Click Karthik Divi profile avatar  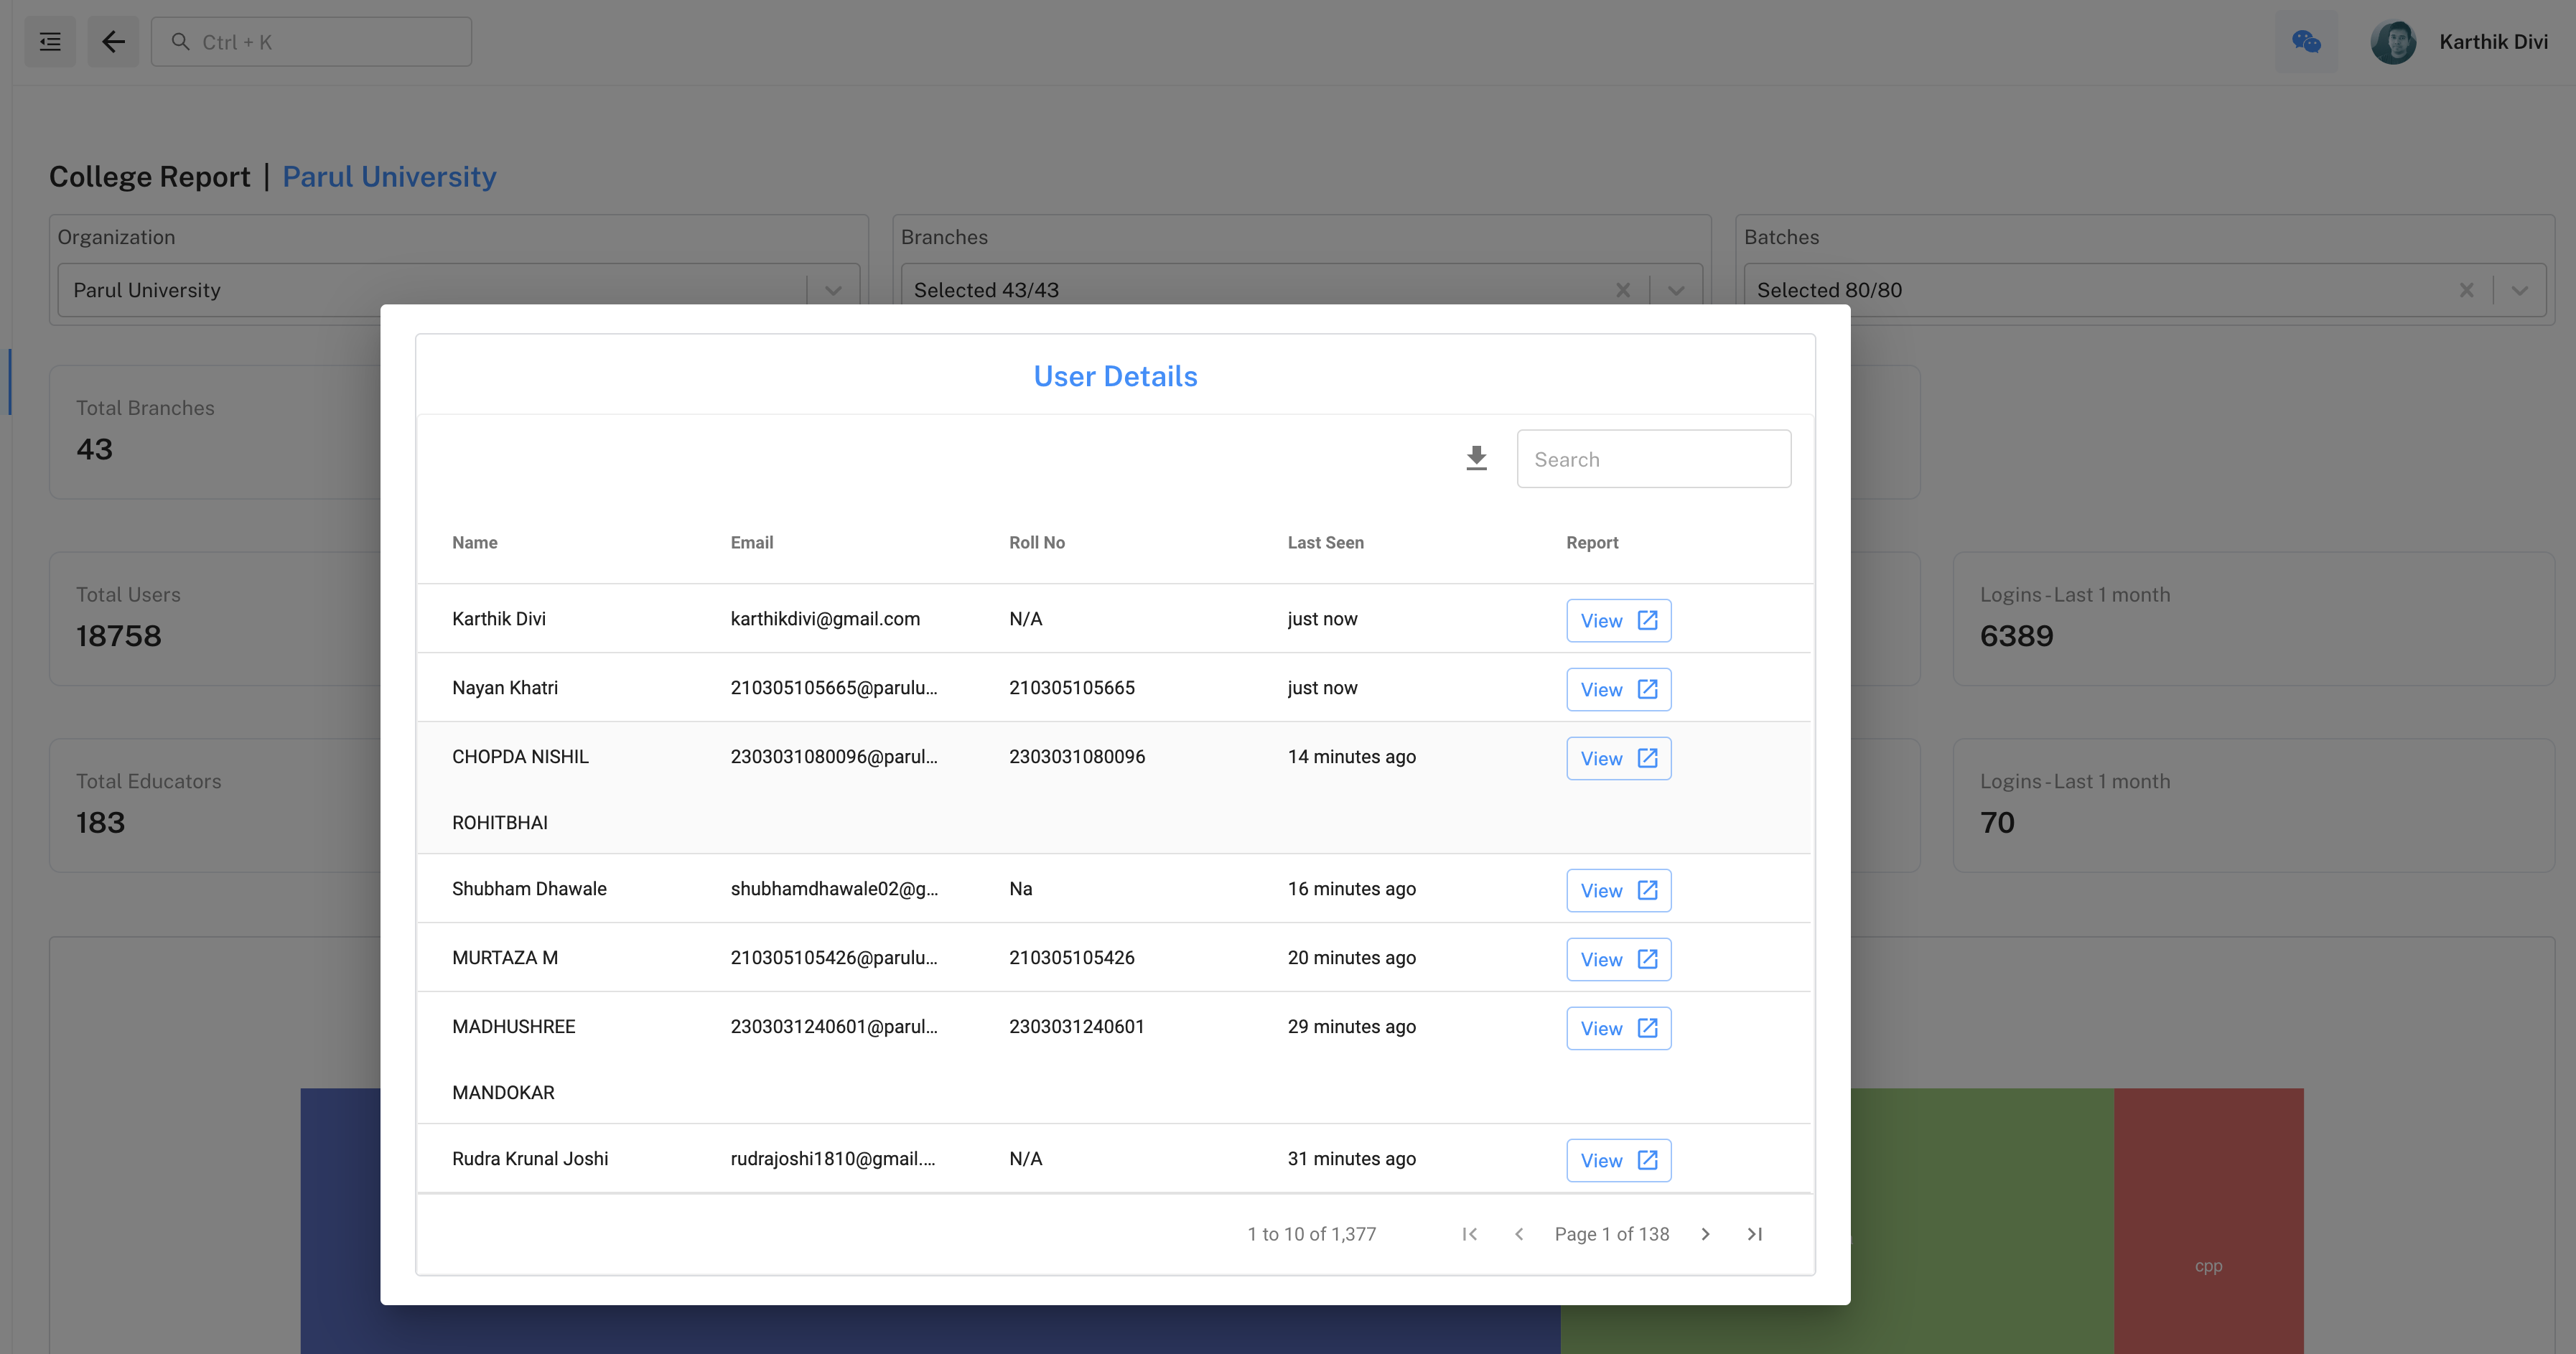[x=2393, y=42]
